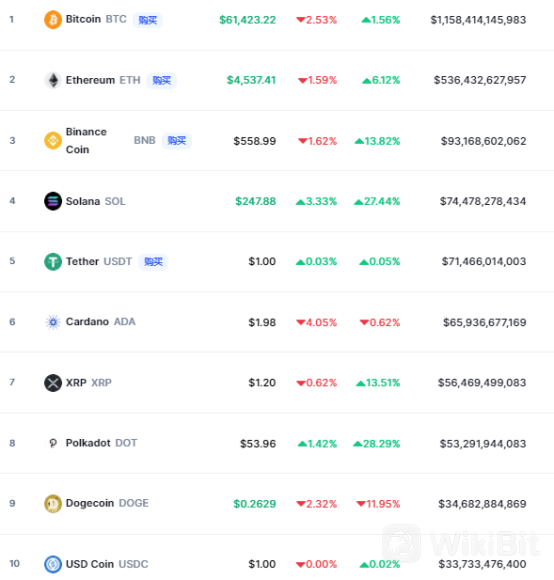The image size is (554, 580).
Task: Open the Cardano ADA name link
Action: click(x=101, y=322)
